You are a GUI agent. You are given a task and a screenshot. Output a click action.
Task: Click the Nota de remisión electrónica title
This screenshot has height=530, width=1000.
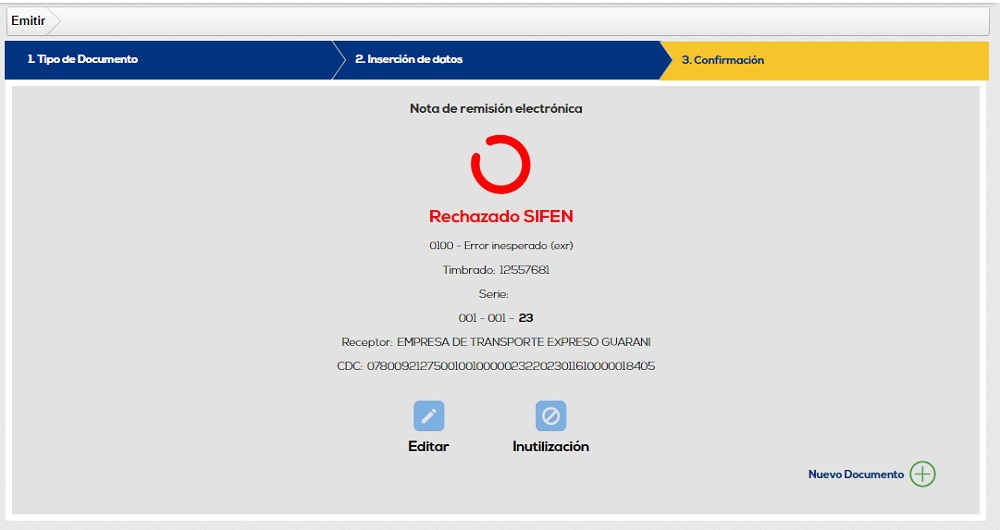496,108
